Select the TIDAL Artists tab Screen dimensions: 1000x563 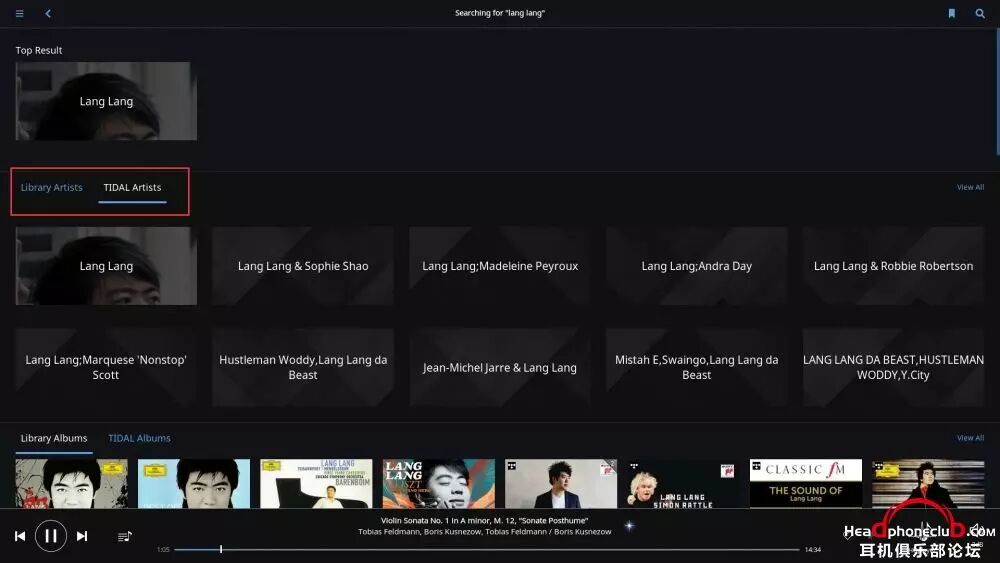point(132,187)
